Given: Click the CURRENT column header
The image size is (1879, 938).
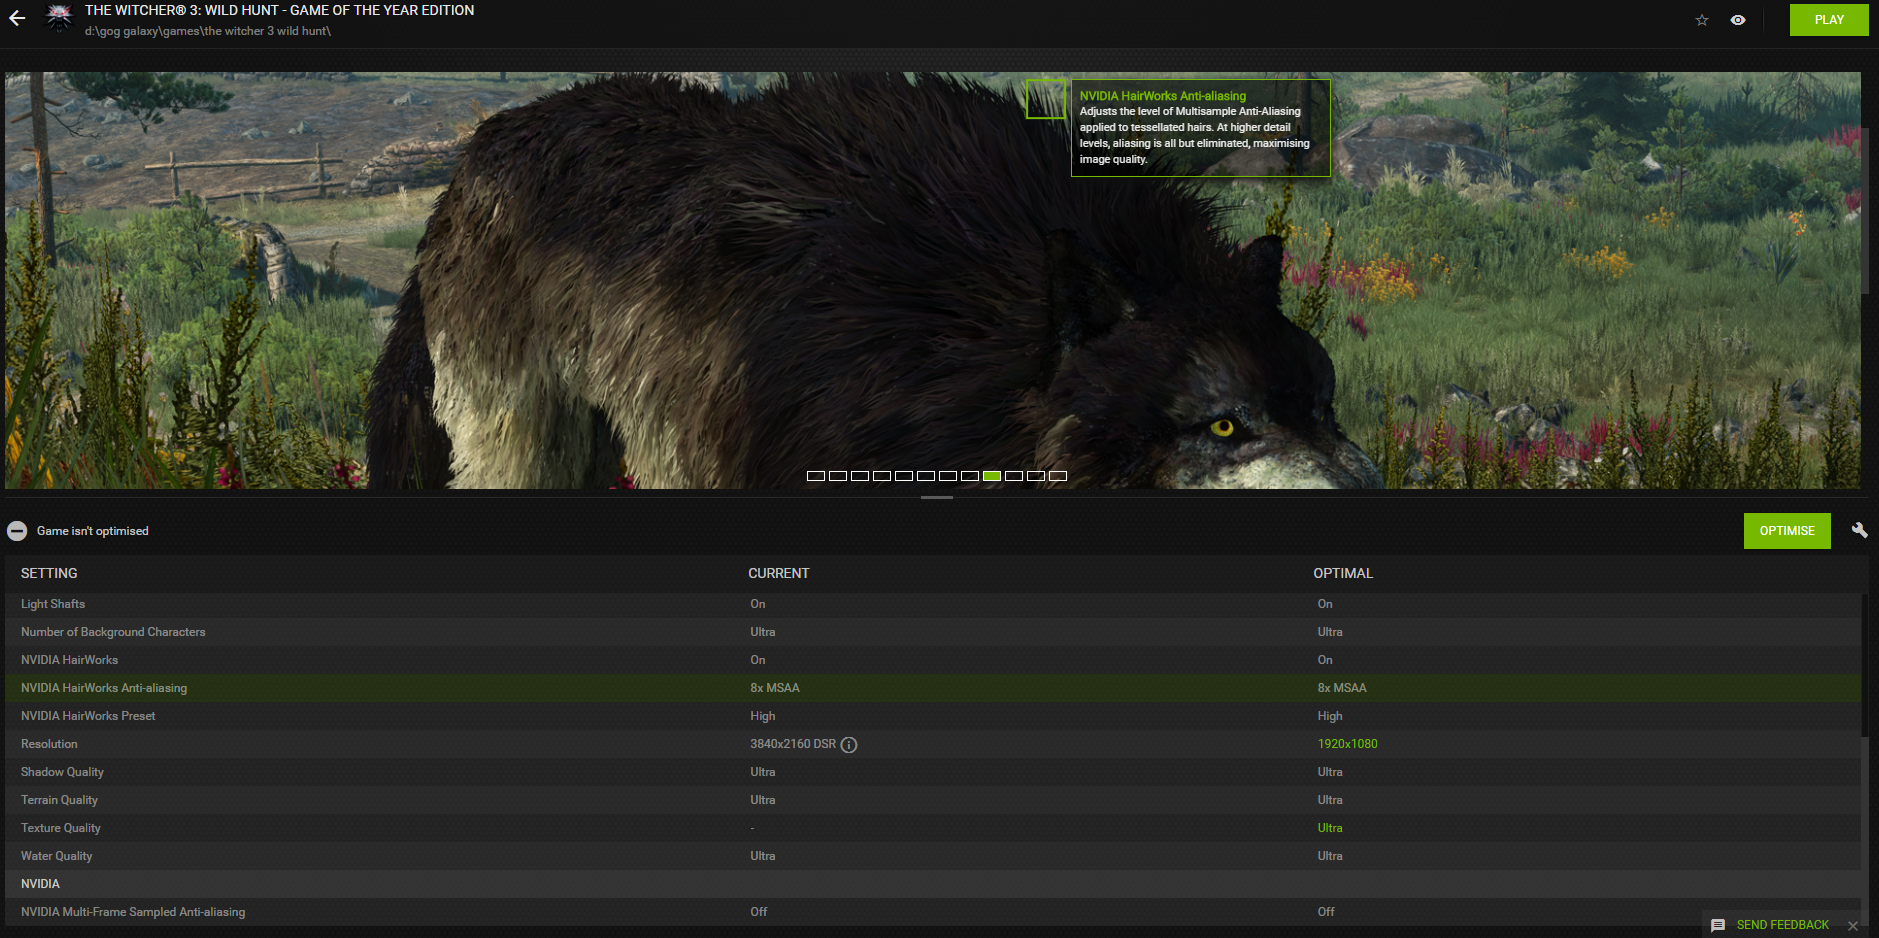Looking at the screenshot, I should [x=779, y=573].
